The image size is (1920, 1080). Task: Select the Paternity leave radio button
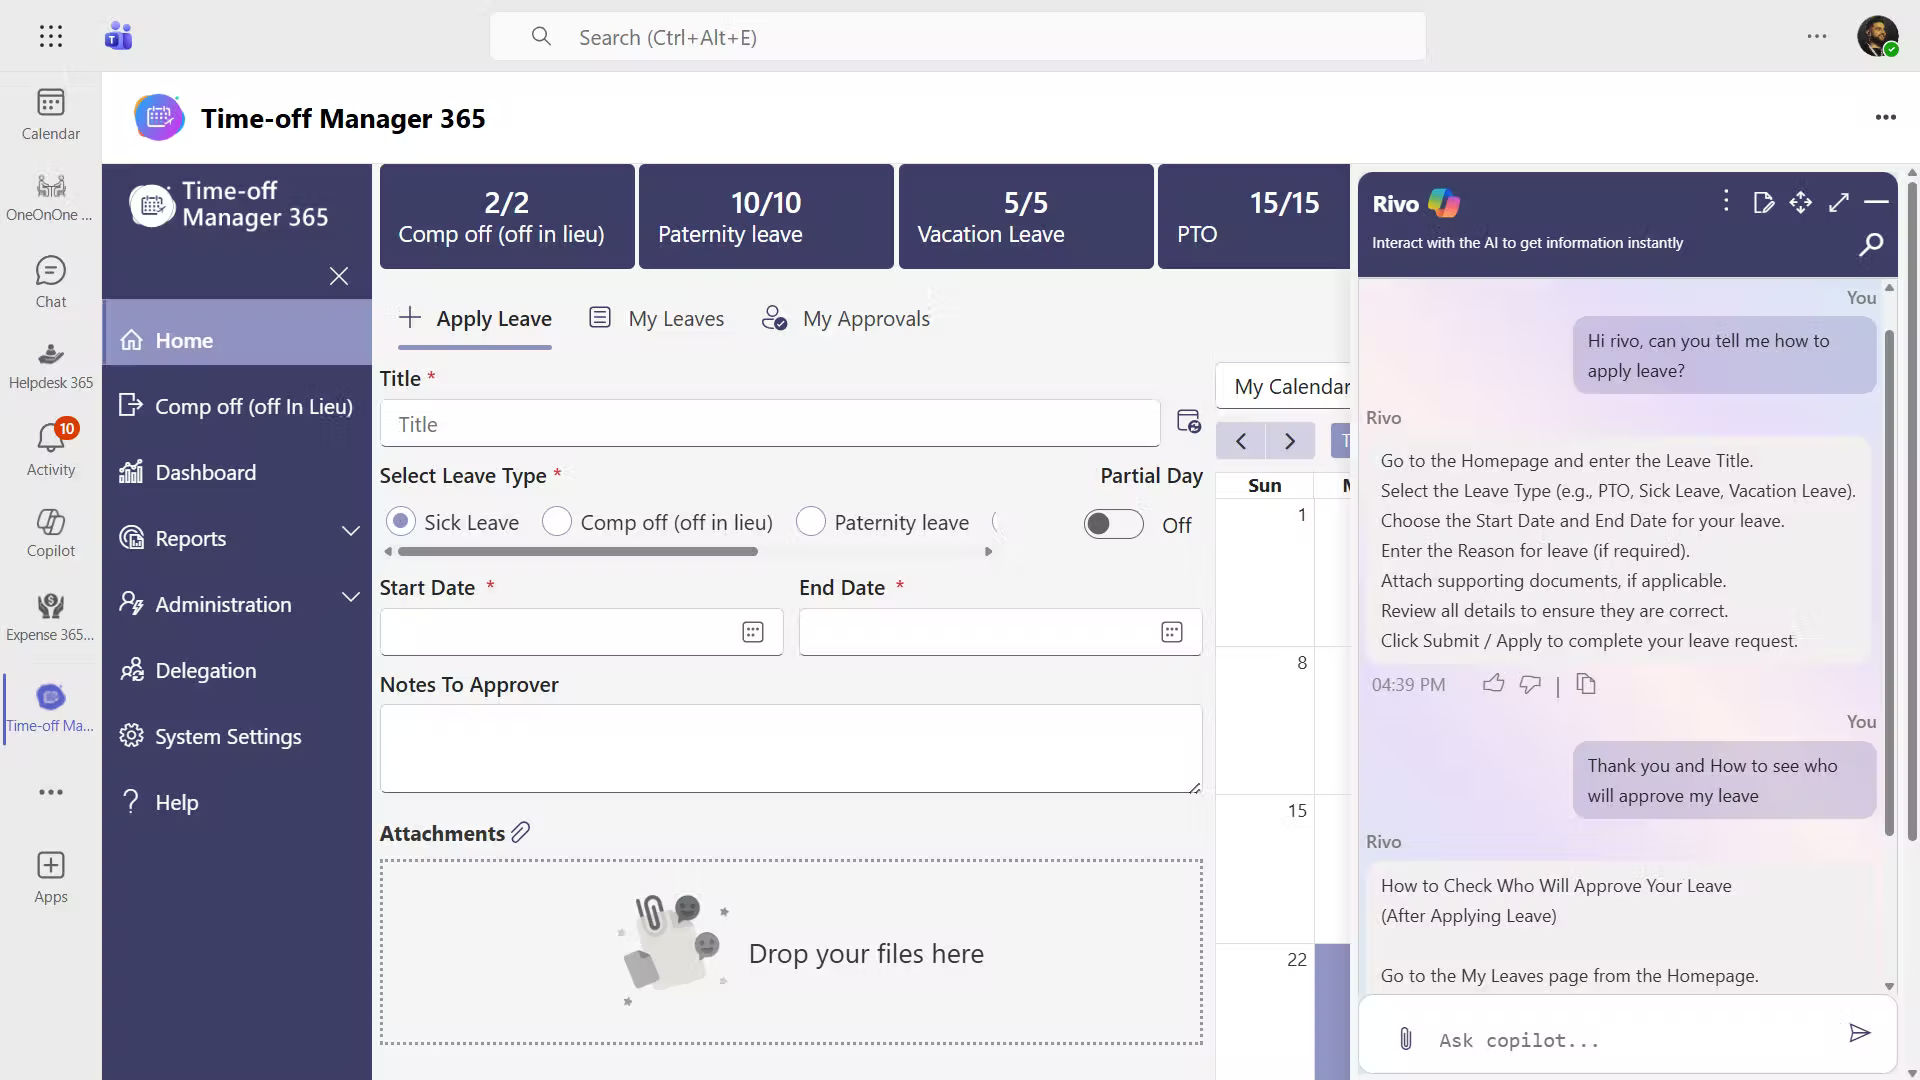tap(811, 522)
